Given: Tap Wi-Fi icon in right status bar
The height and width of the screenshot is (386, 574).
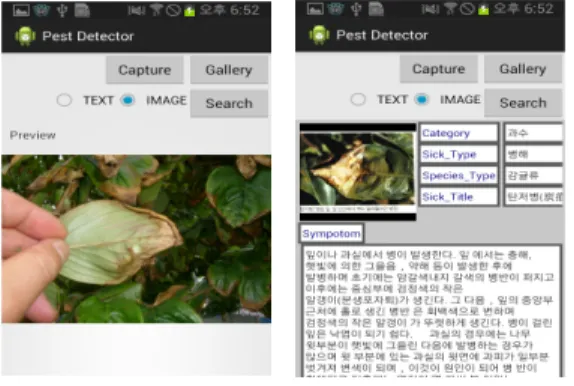Looking at the screenshot, I should tap(450, 9).
